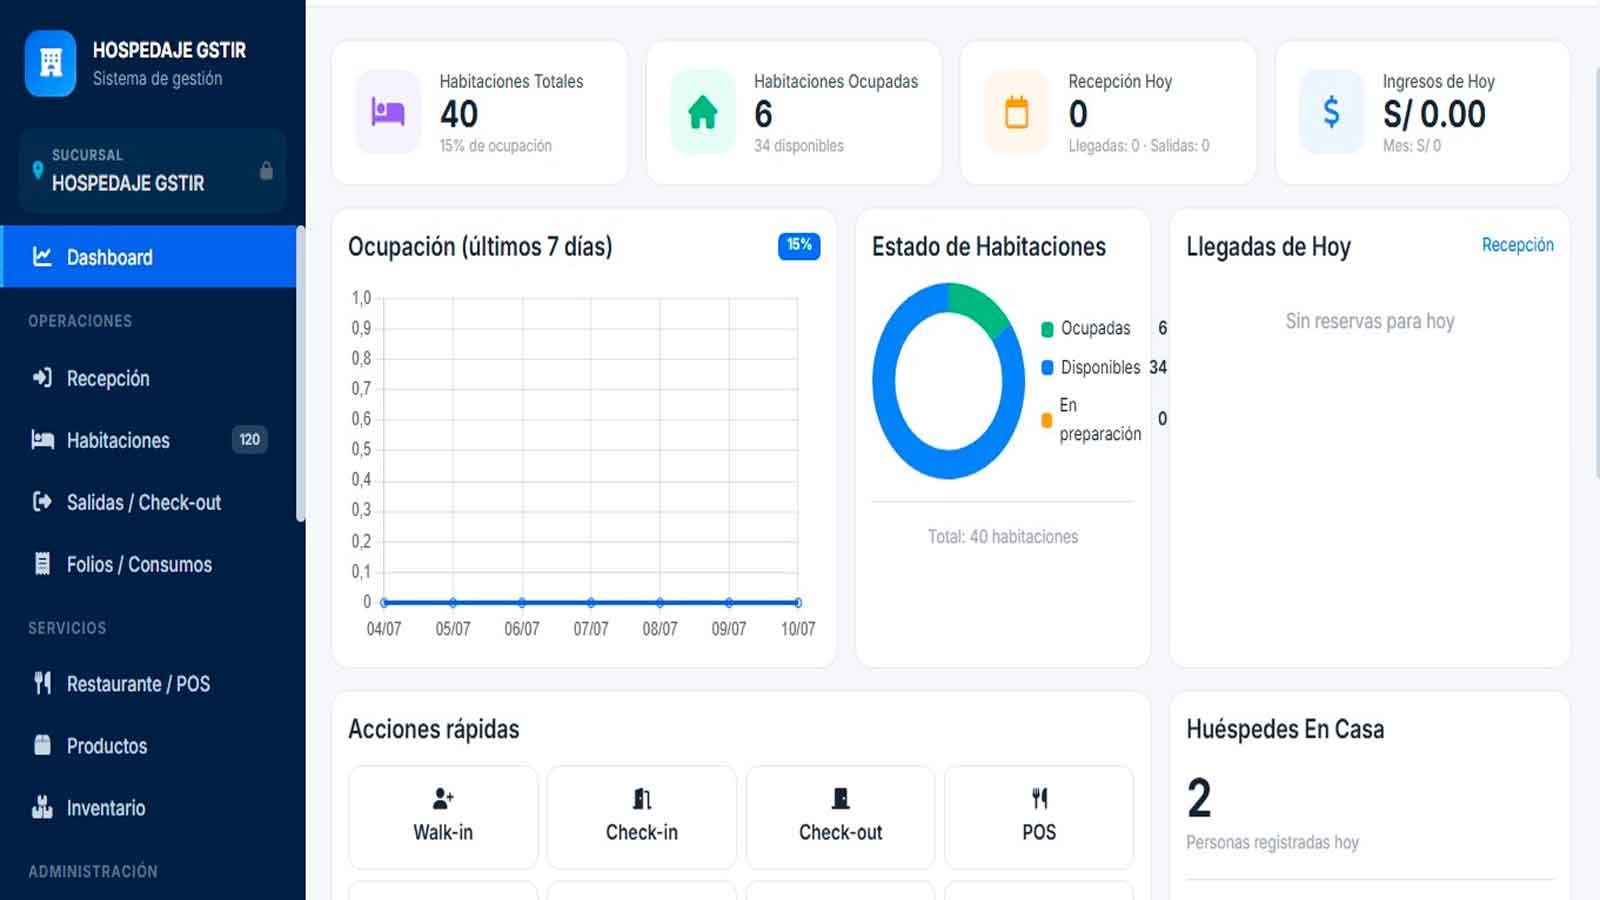The width and height of the screenshot is (1600, 900).
Task: Click the sidebar vertical scrollbar
Action: point(300,374)
